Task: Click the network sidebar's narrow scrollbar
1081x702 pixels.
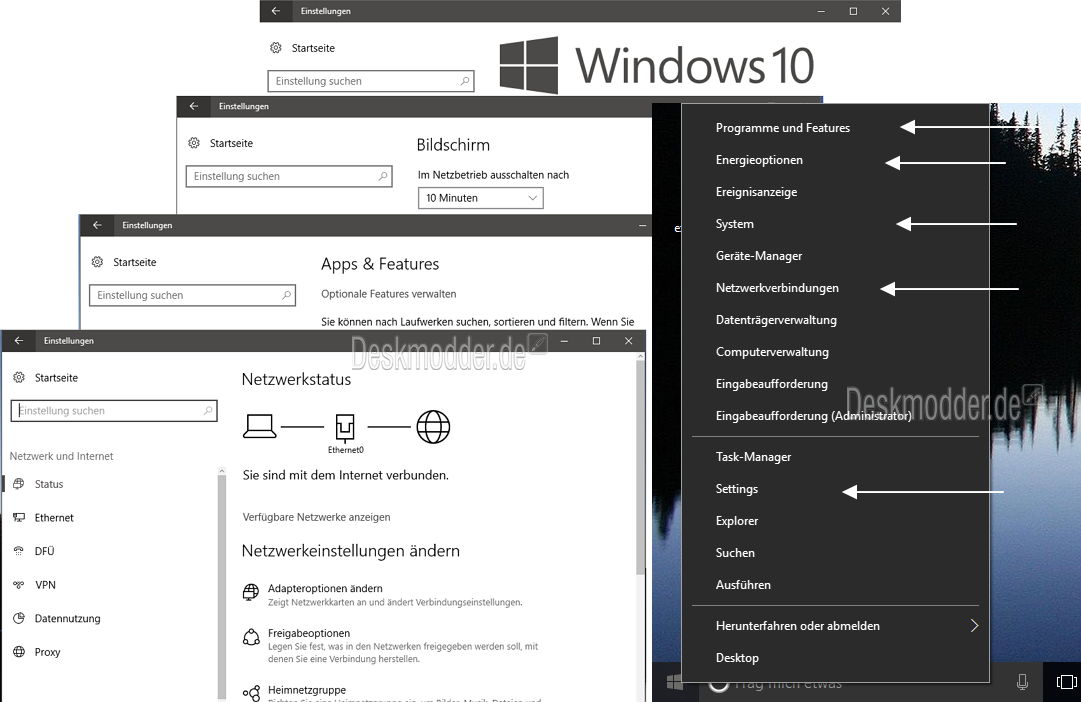Action: click(x=221, y=586)
